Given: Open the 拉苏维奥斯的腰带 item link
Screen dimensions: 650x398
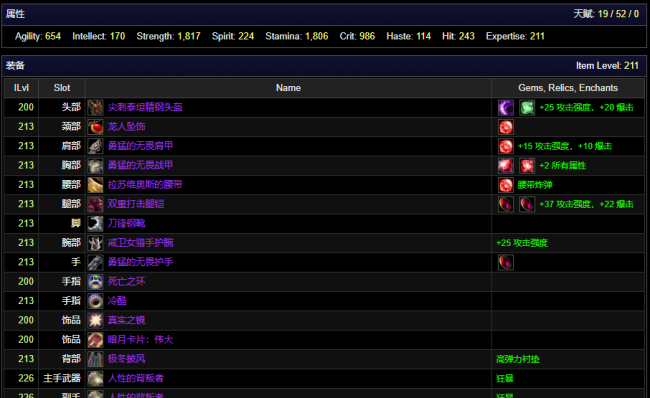Looking at the screenshot, I should (x=145, y=184).
